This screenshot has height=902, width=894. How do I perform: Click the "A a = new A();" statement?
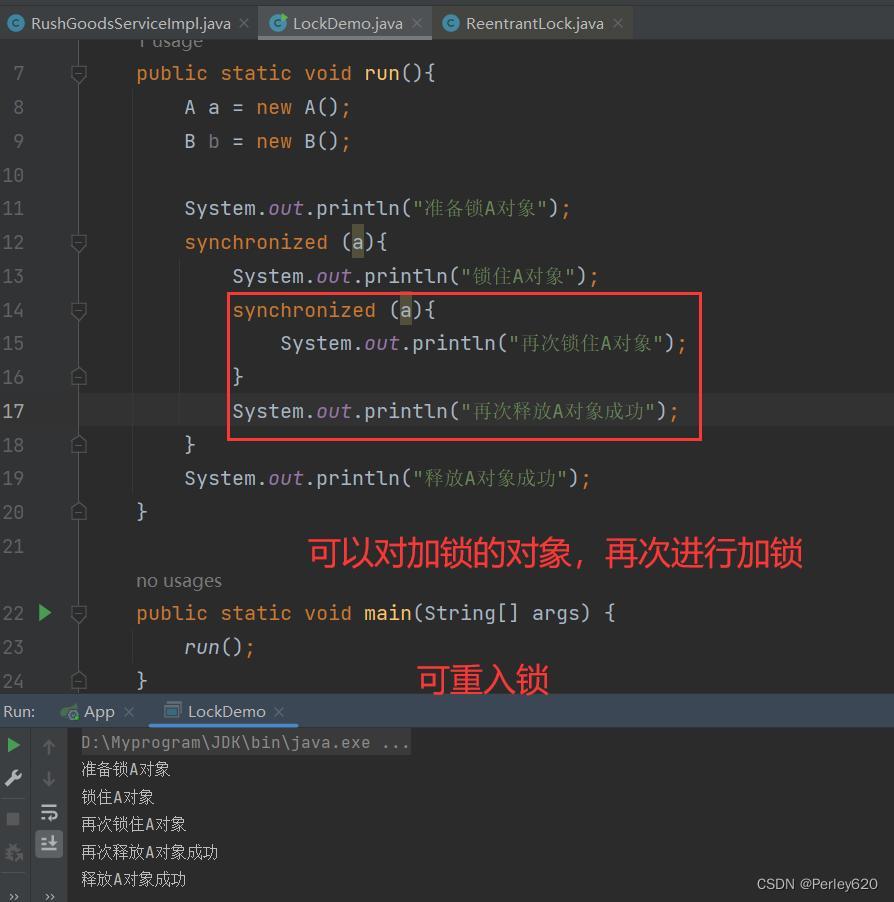coord(268,108)
